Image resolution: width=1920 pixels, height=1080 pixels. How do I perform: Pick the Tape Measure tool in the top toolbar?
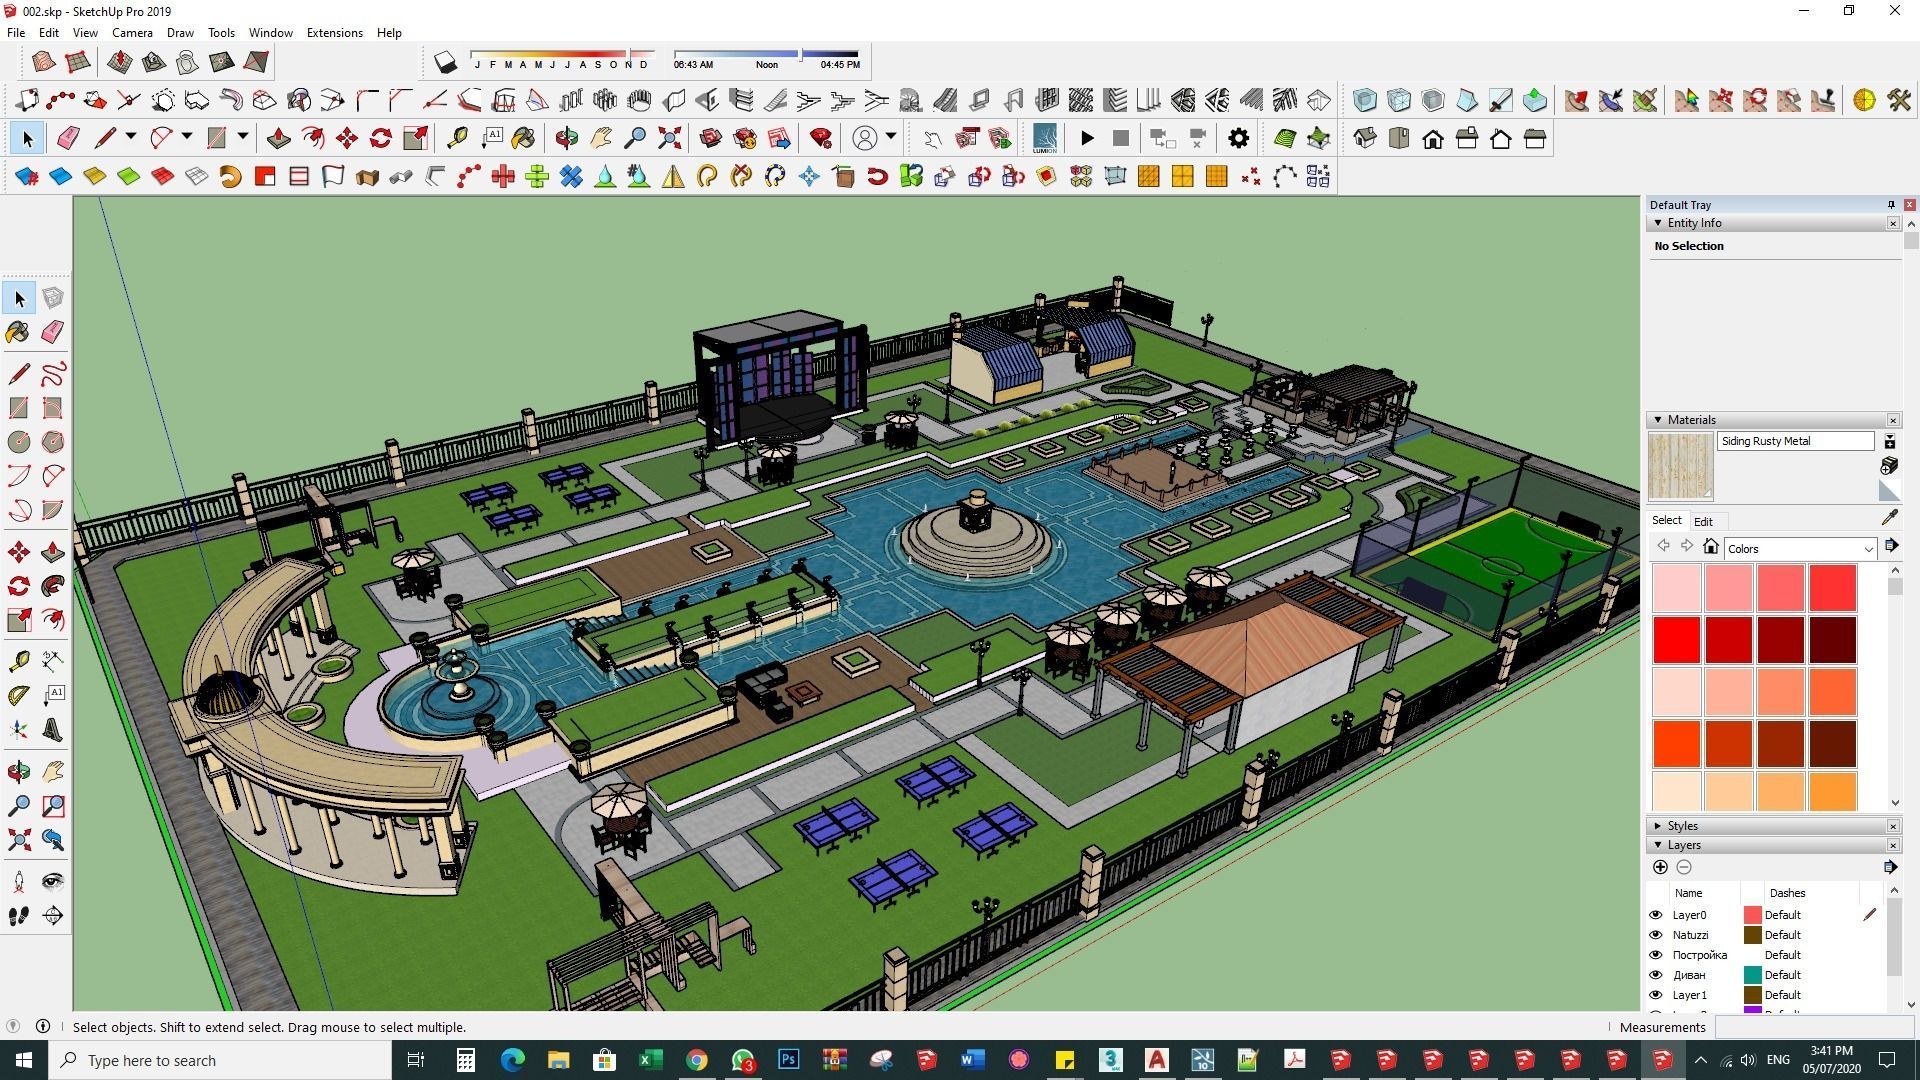click(457, 138)
